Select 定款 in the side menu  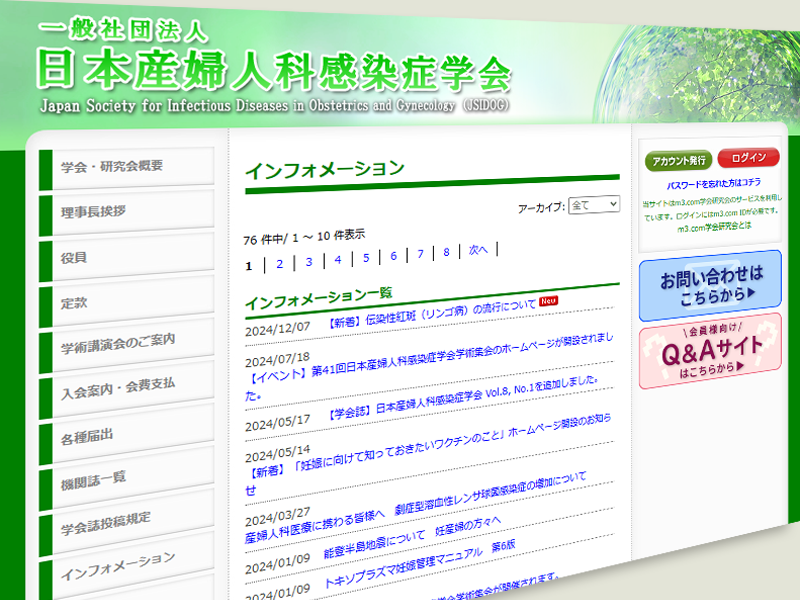[x=74, y=302]
